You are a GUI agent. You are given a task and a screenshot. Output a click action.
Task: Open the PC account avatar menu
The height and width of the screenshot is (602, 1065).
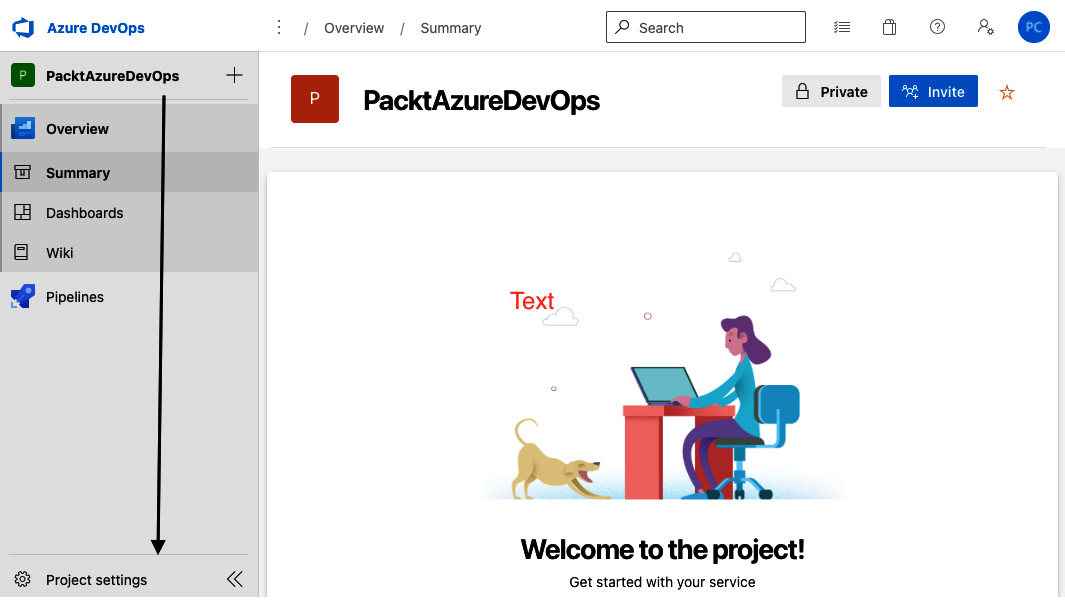pos(1033,27)
